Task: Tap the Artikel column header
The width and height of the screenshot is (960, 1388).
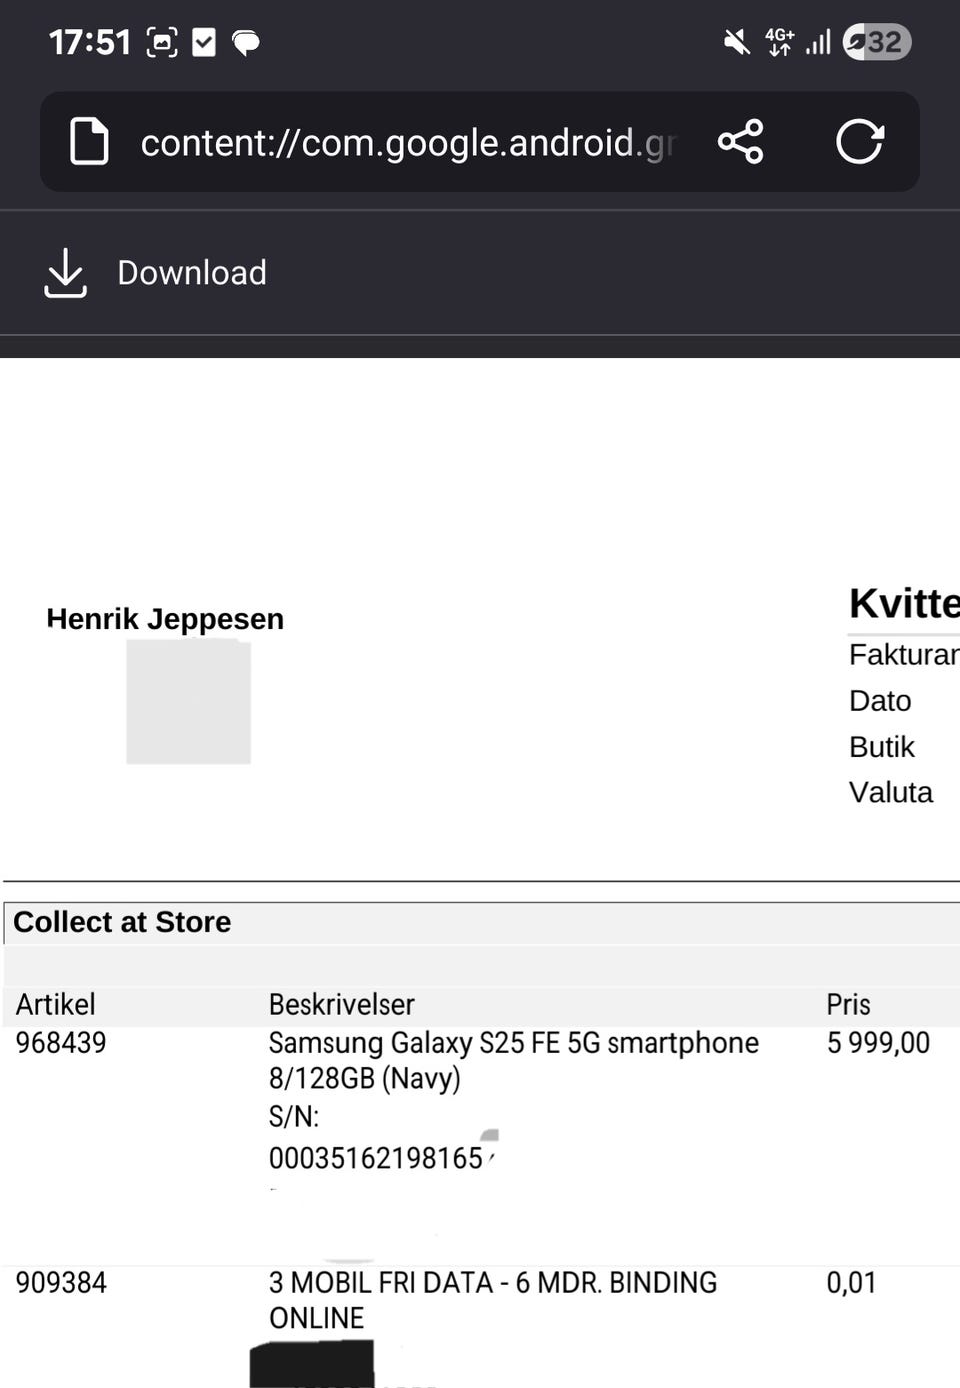Action: pos(56,1005)
